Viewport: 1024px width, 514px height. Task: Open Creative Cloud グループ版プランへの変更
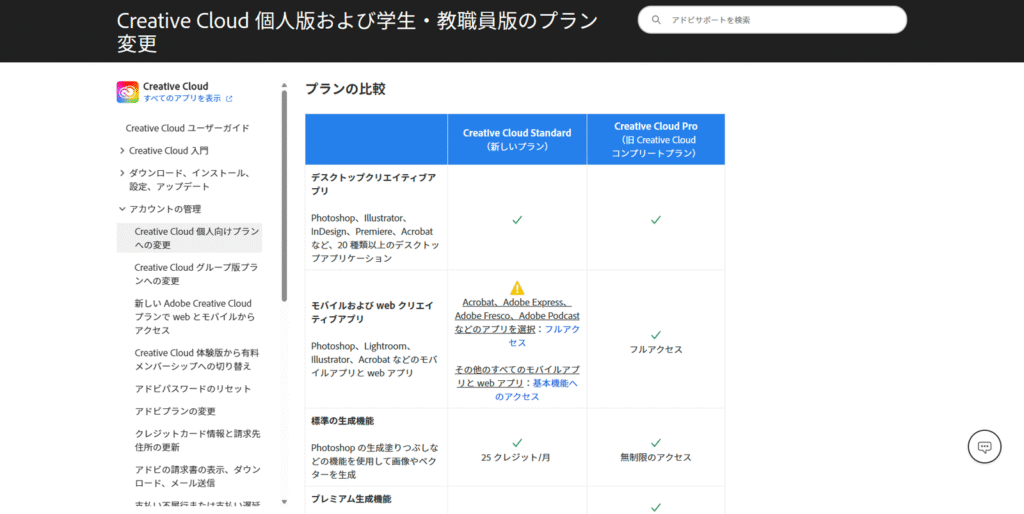click(x=196, y=274)
